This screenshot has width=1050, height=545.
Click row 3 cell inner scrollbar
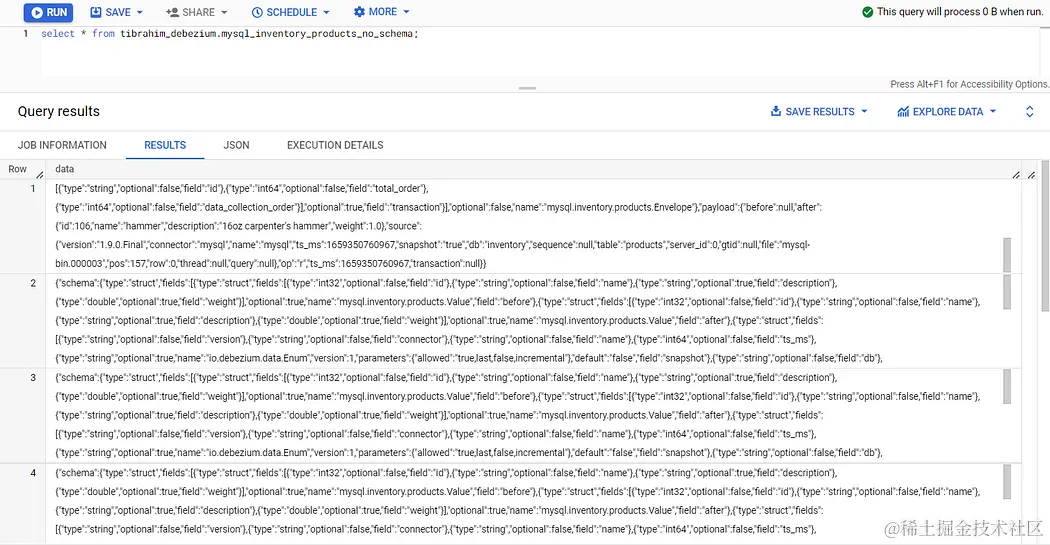1007,386
